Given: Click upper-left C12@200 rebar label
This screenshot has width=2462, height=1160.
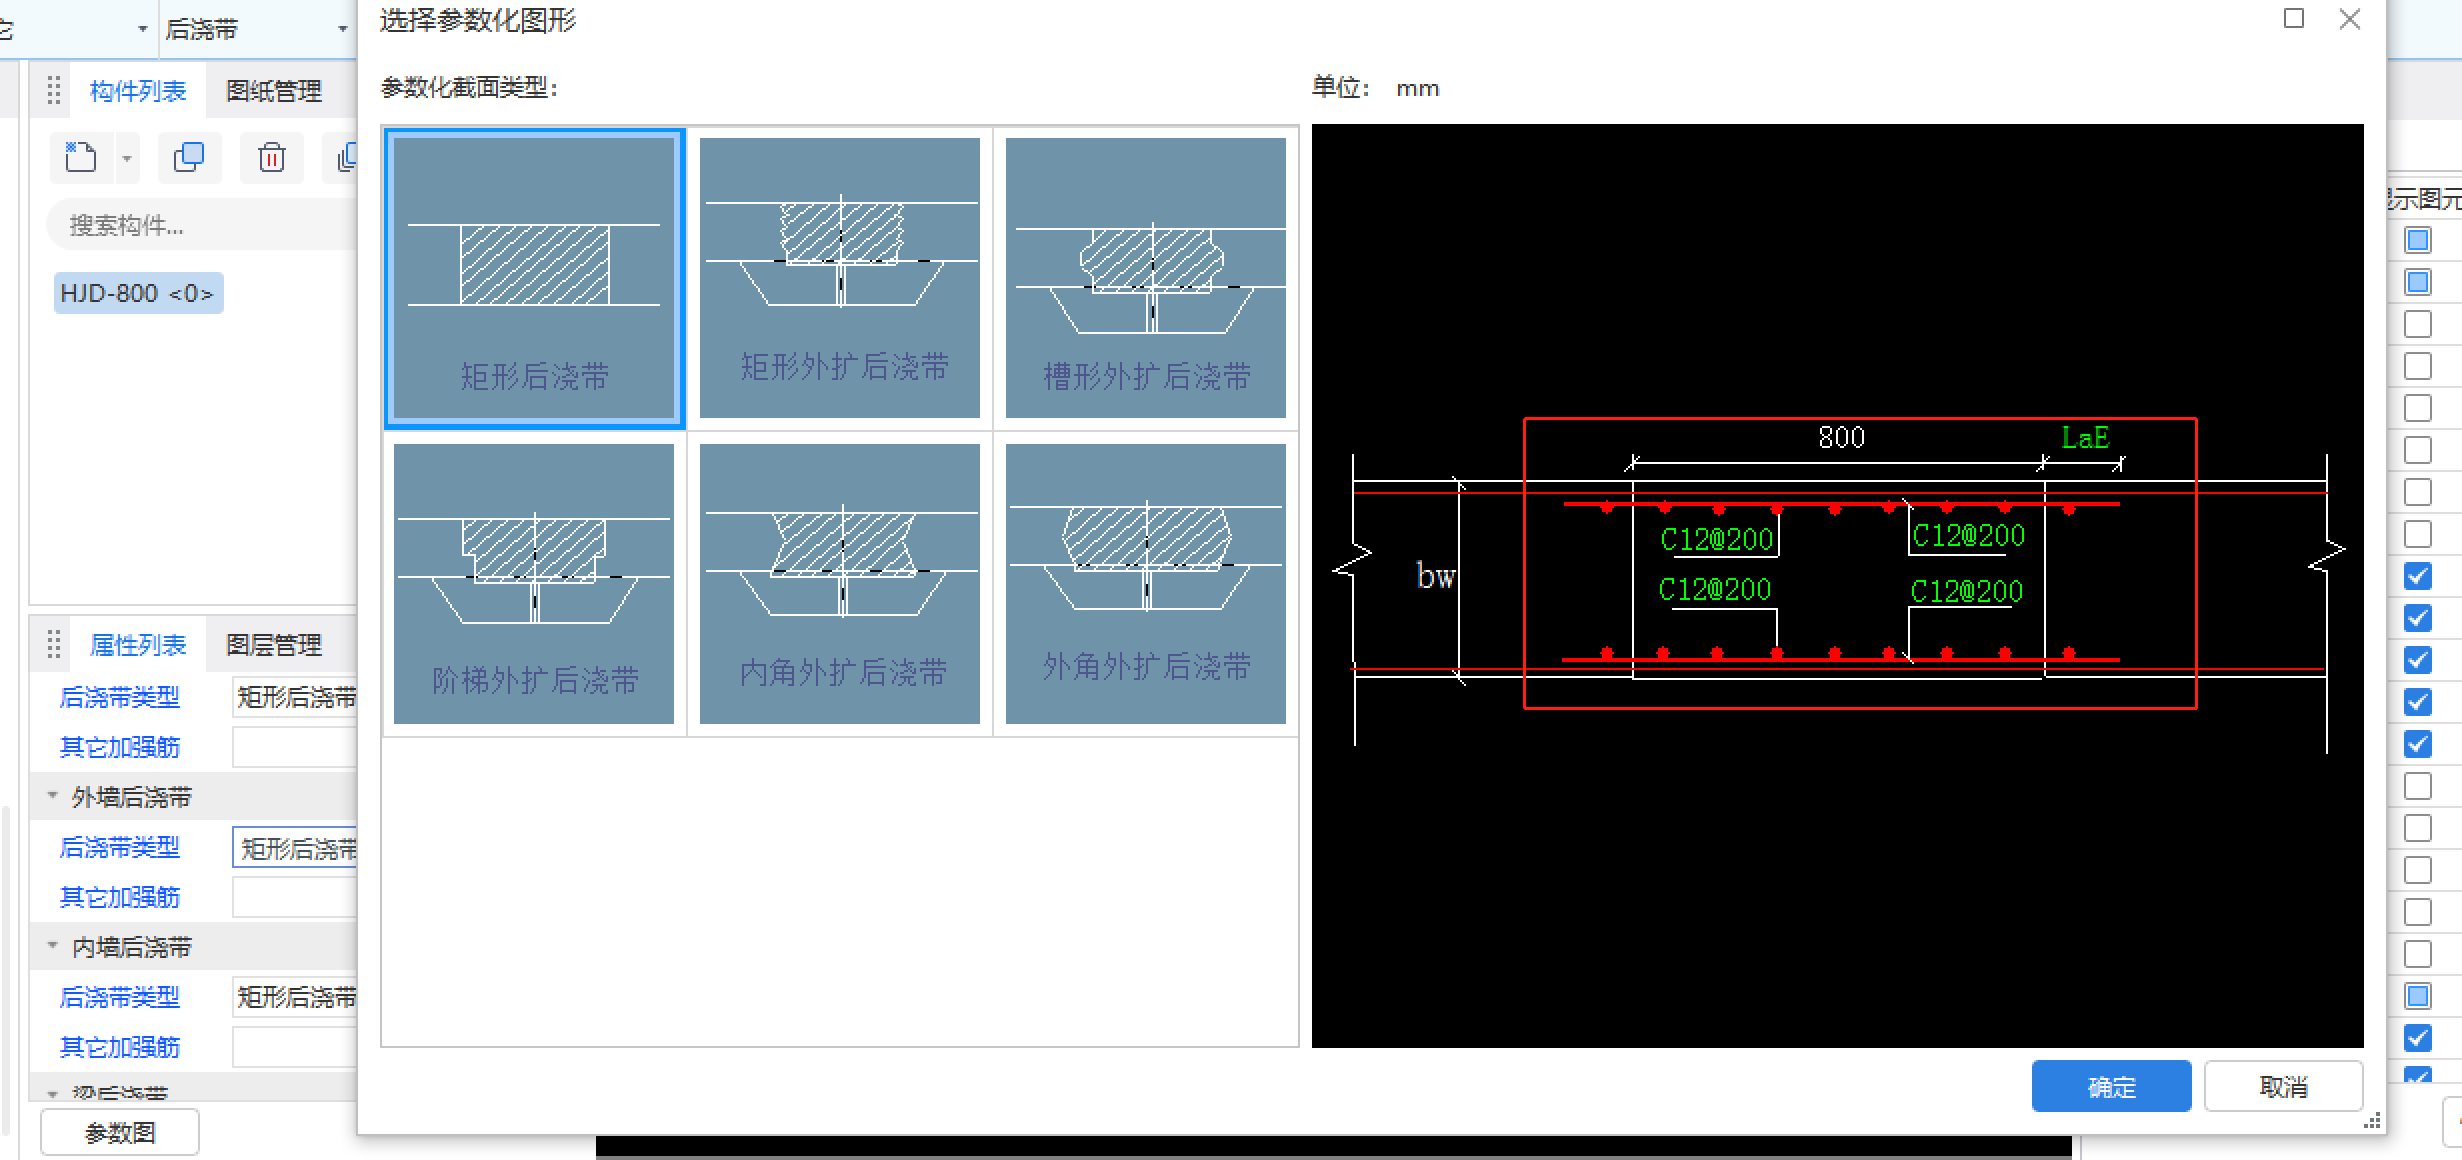Looking at the screenshot, I should tap(1716, 540).
